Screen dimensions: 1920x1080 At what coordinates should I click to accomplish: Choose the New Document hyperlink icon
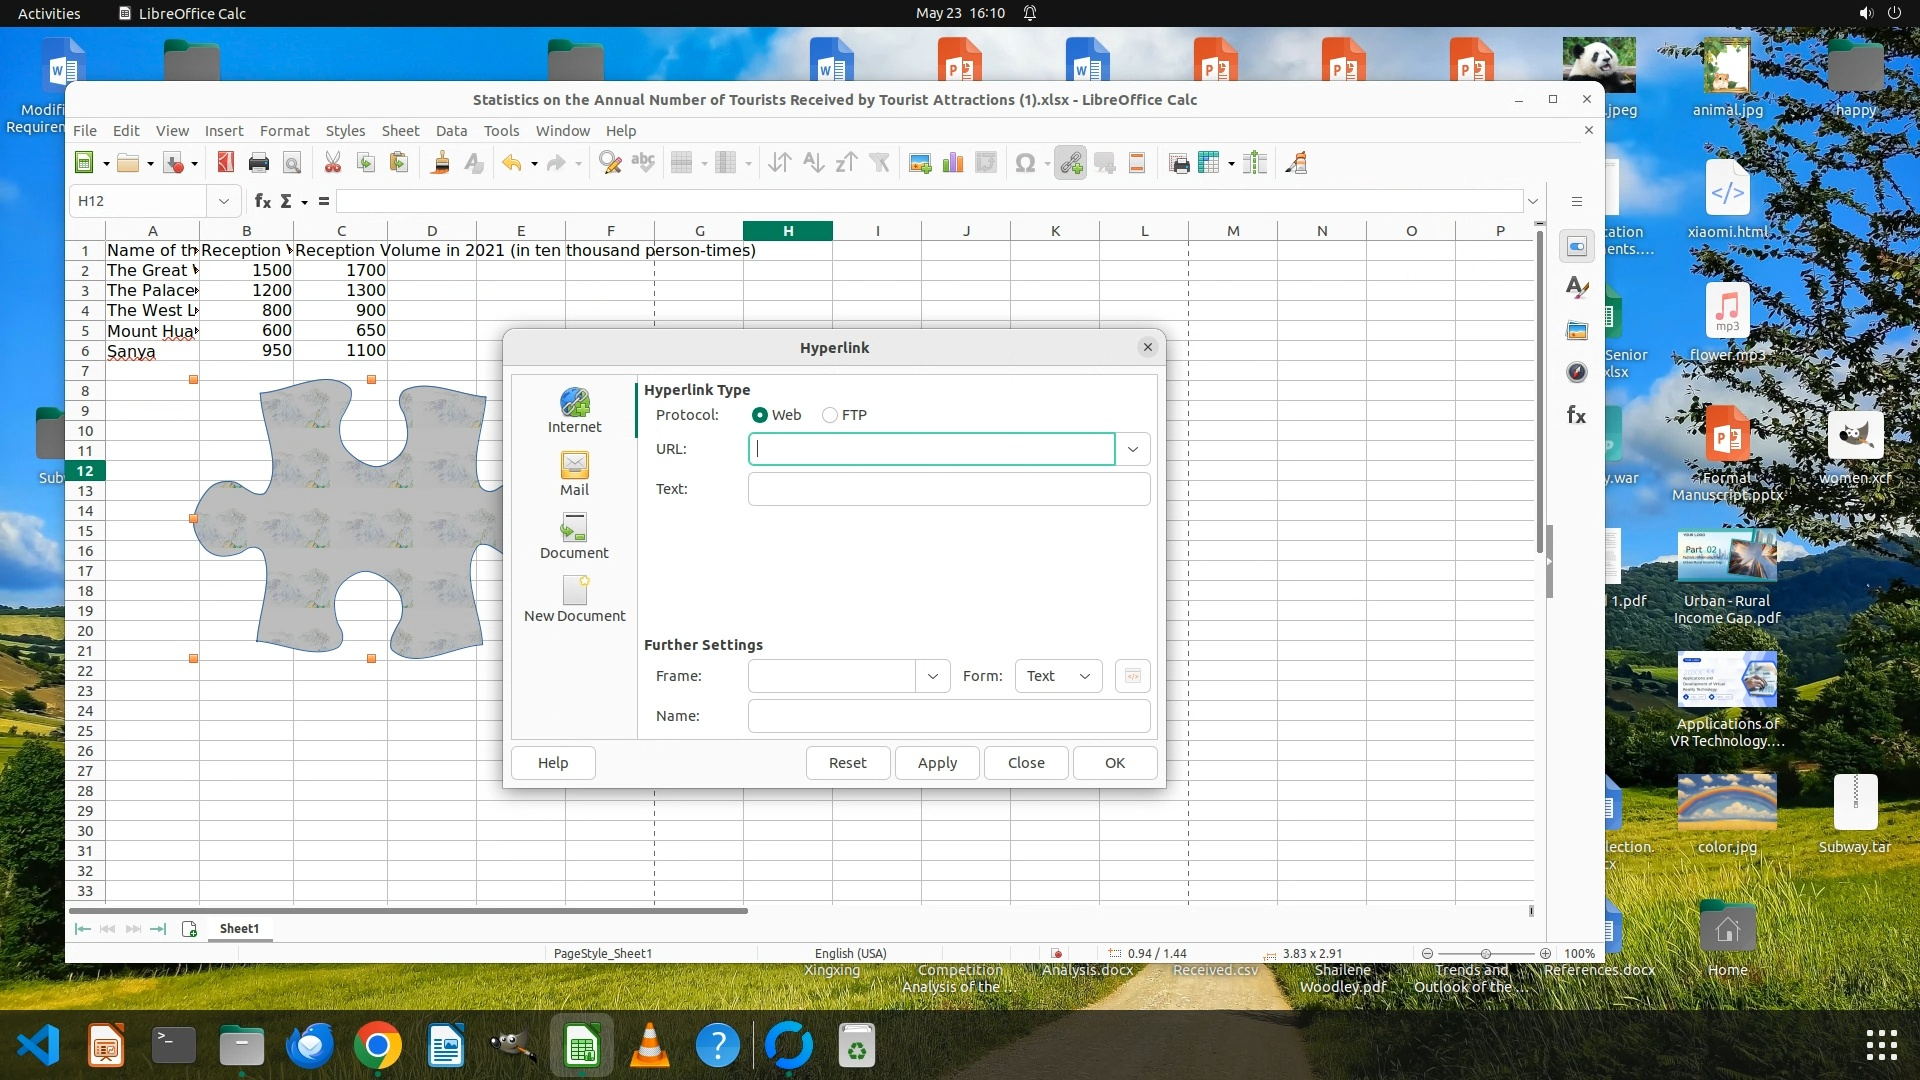tap(574, 599)
